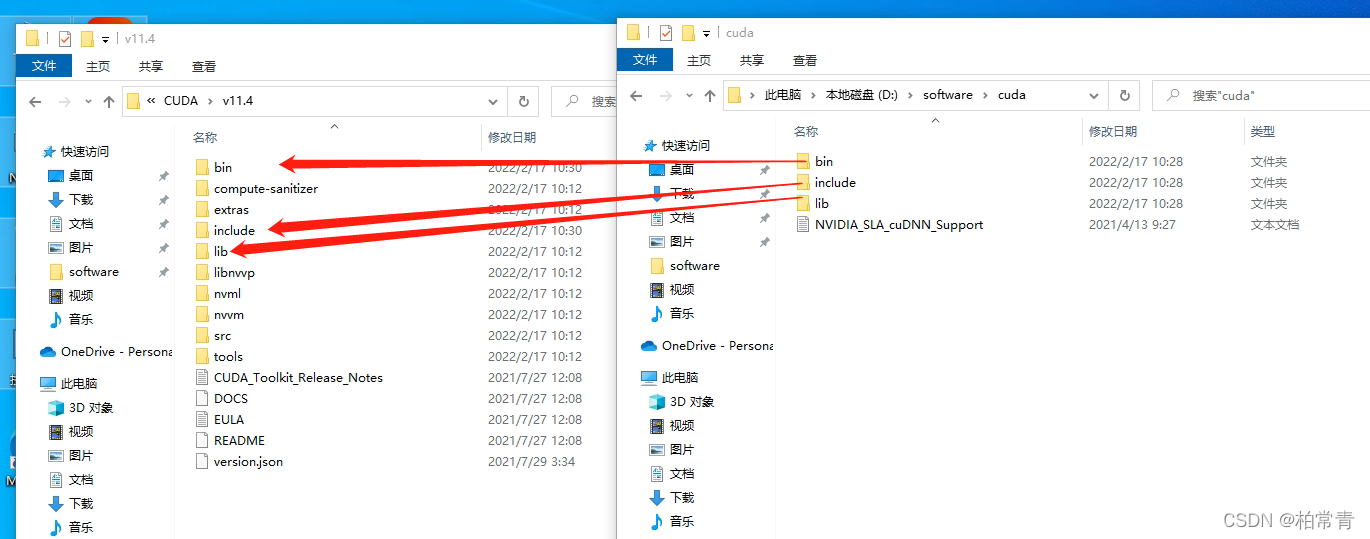Open 查看 tab in v11.4 window
The width and height of the screenshot is (1370, 539).
204,66
